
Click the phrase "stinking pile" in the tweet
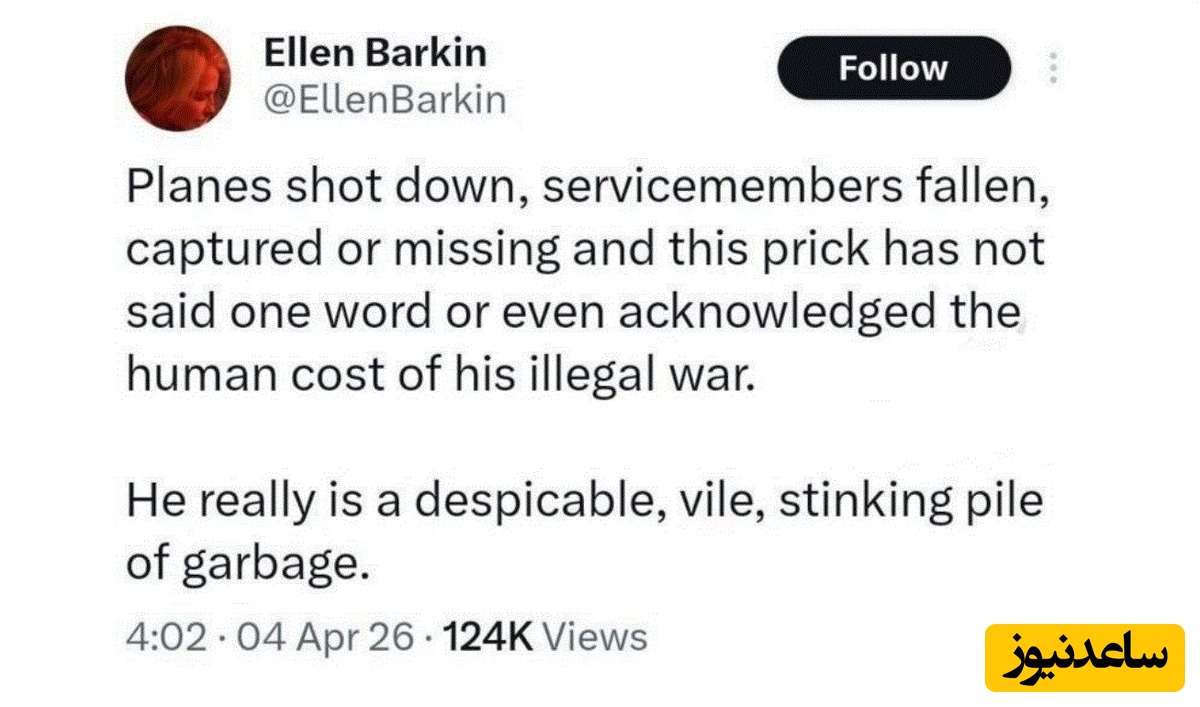click(x=911, y=500)
